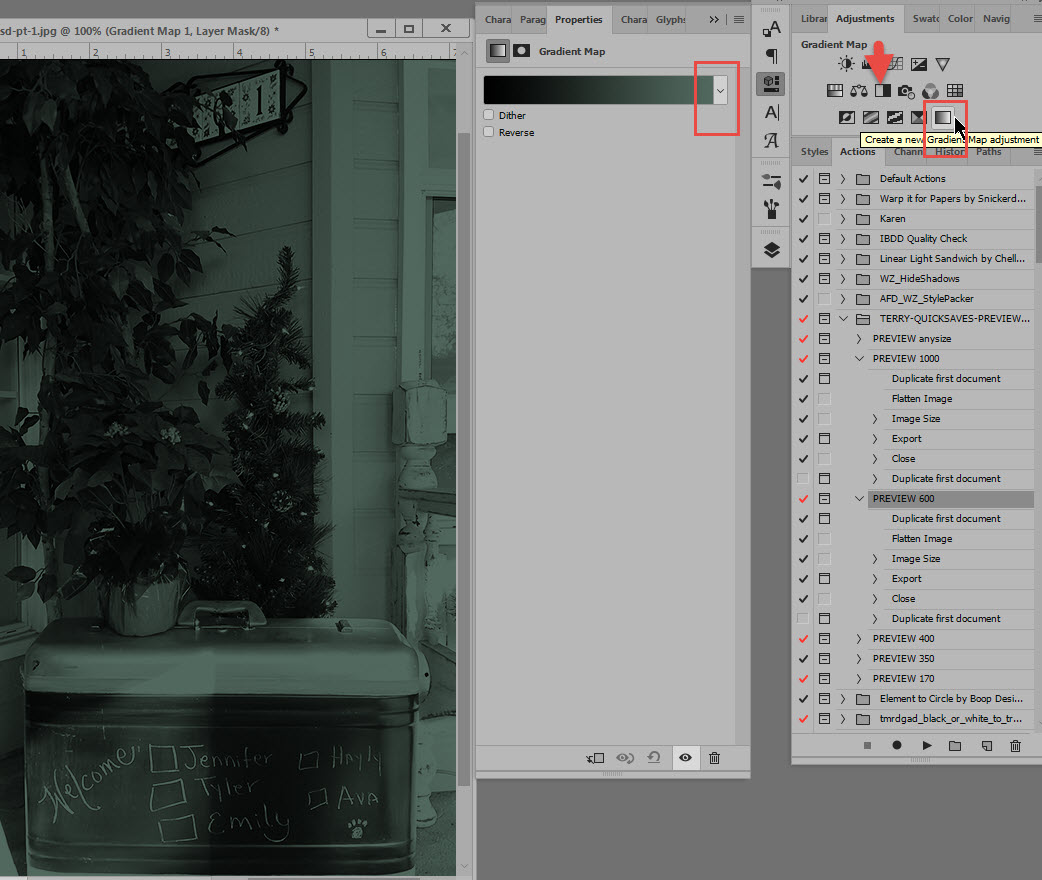
Task: Add a Photo Filter adjustment
Action: click(906, 90)
